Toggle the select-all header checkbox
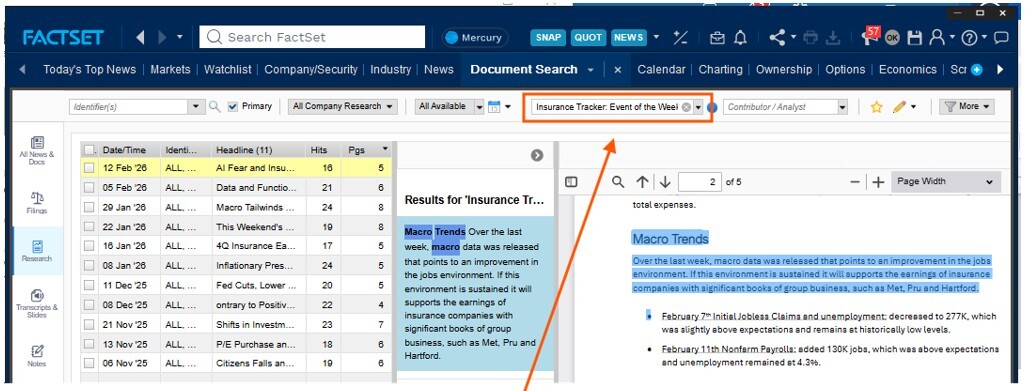The height and width of the screenshot is (391, 1027). [89, 150]
